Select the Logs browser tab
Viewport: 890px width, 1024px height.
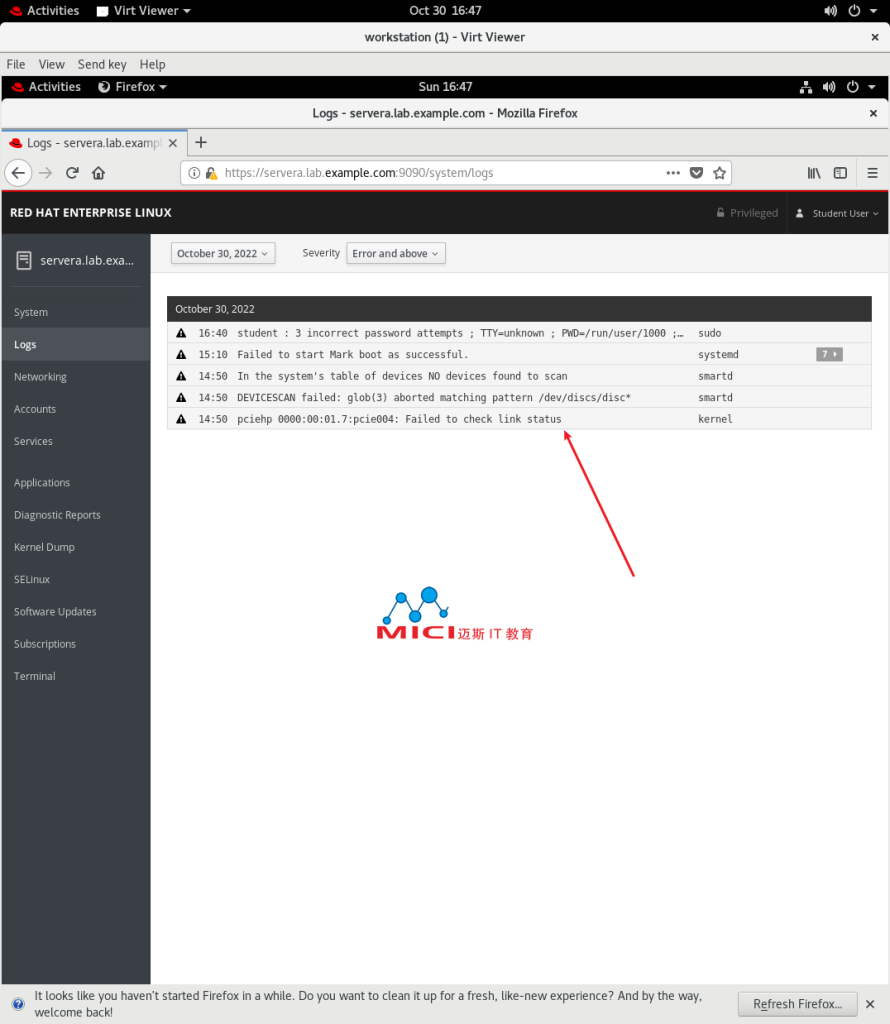click(x=95, y=143)
